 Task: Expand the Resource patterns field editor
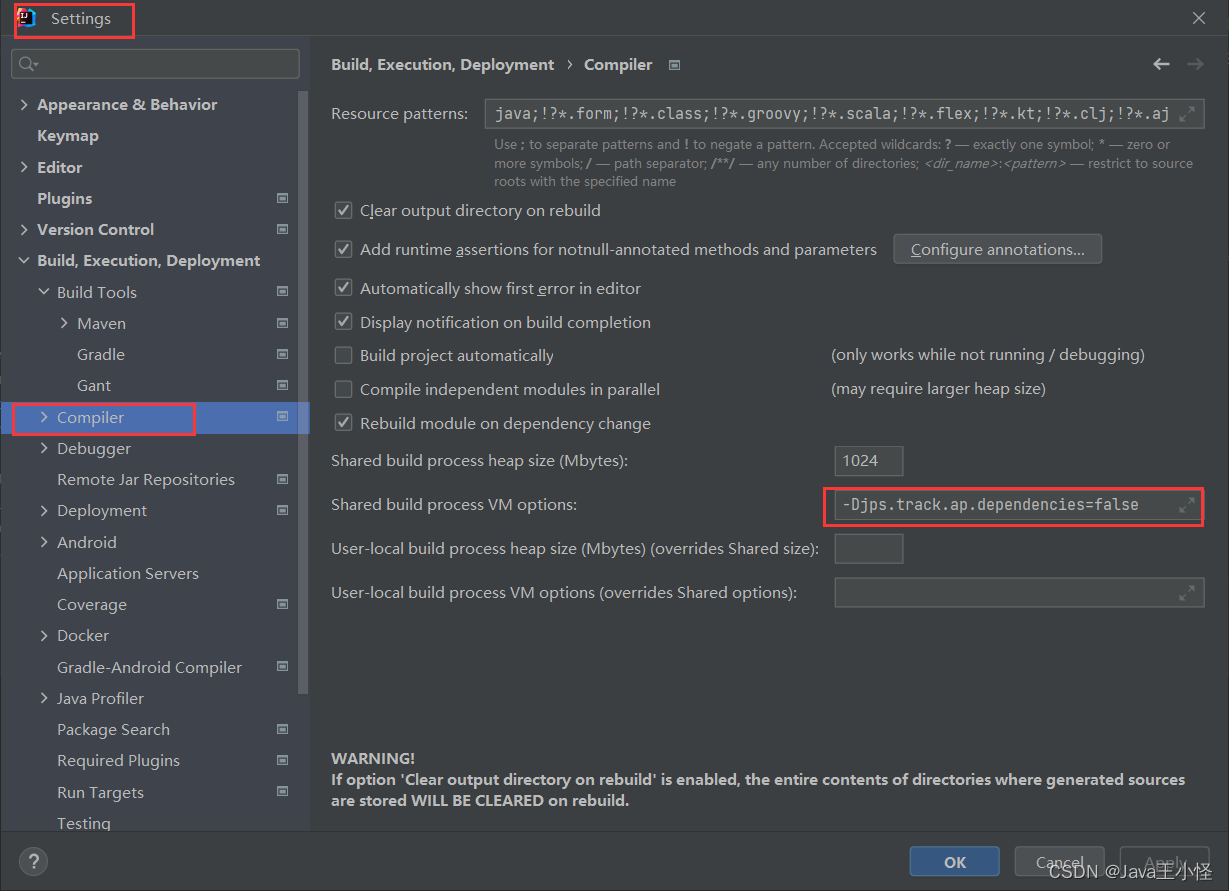1187,114
